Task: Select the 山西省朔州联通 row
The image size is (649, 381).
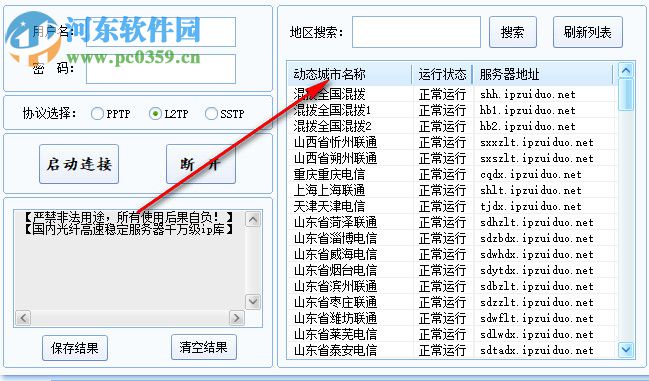Action: tap(451, 158)
